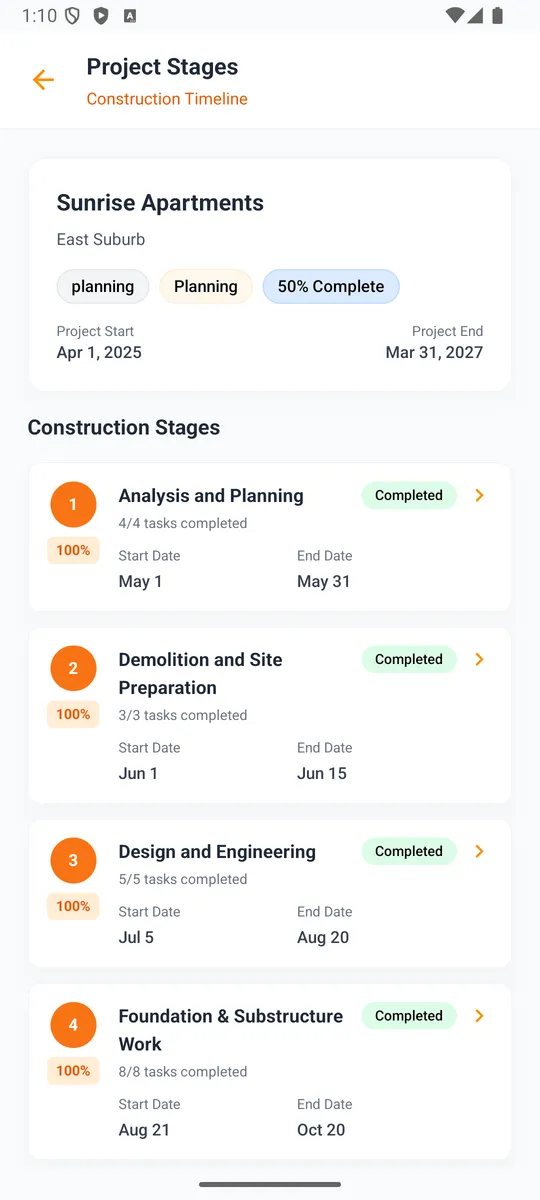Image resolution: width=540 pixels, height=1200 pixels.
Task: Select the grey lowercase planning chip
Action: [x=103, y=286]
